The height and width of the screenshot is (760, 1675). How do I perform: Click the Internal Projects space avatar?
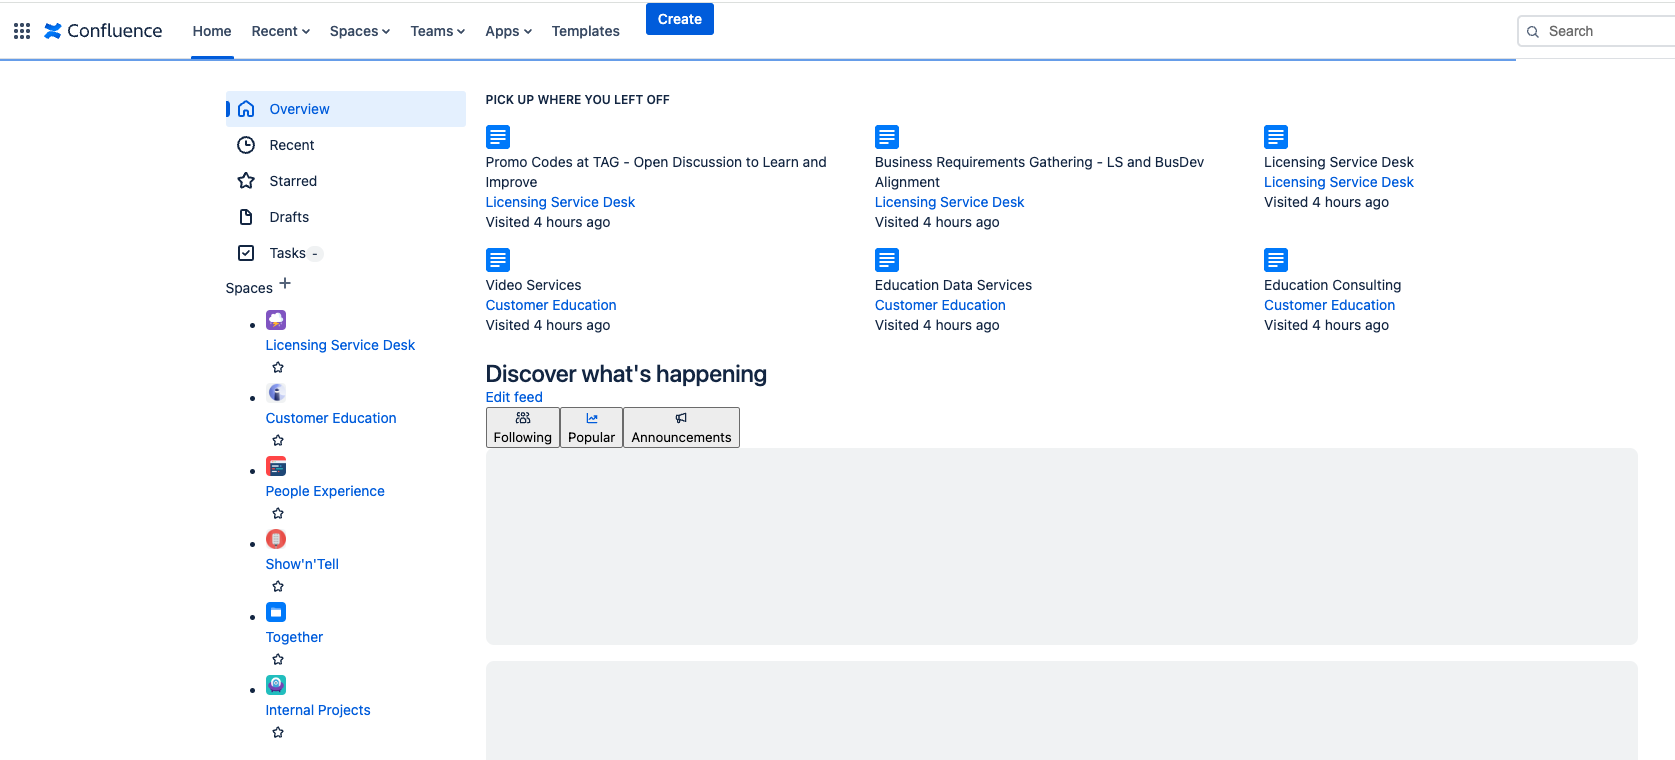(276, 685)
